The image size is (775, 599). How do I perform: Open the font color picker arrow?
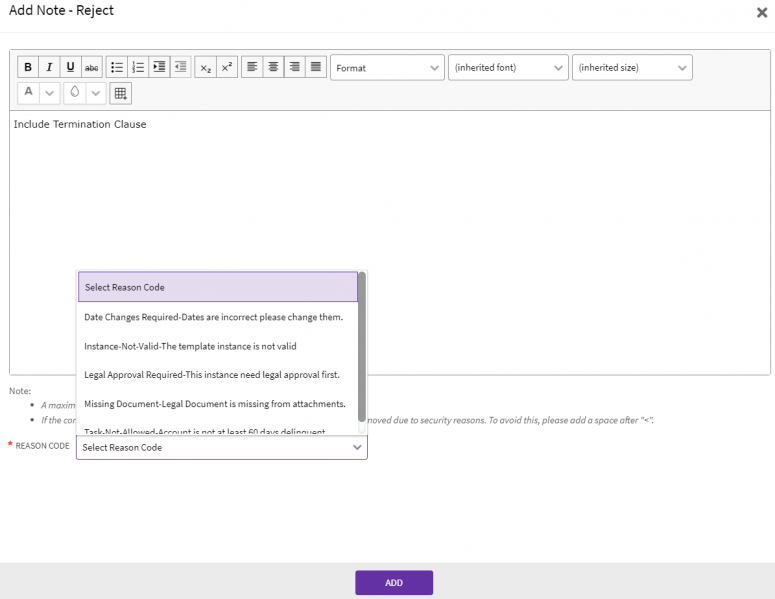50,93
